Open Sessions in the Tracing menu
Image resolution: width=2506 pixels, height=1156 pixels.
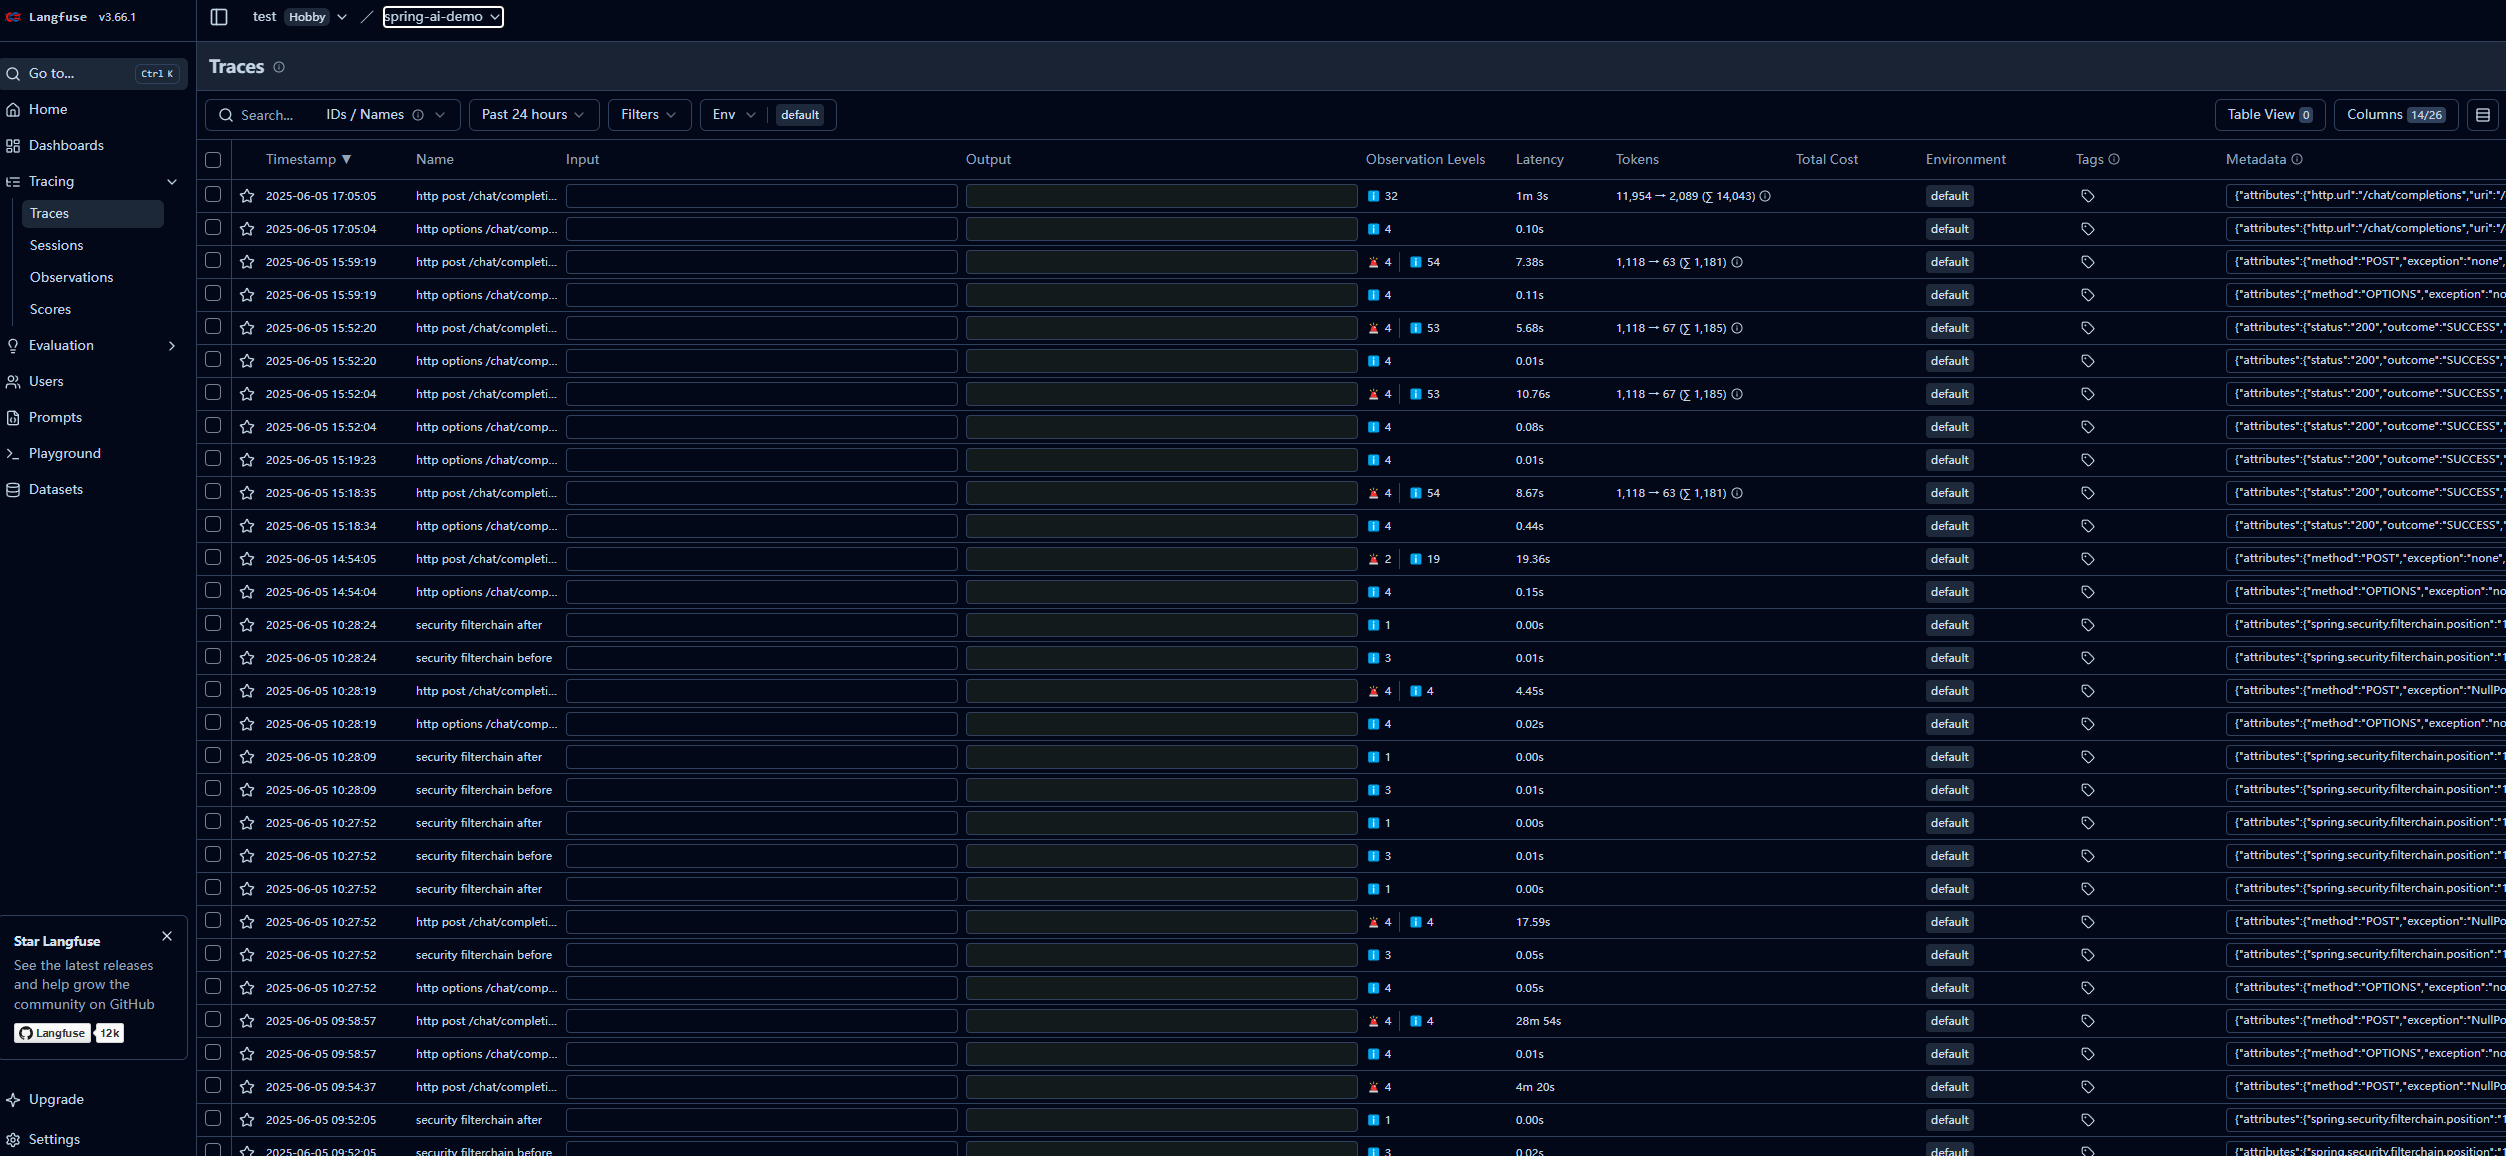(57, 245)
